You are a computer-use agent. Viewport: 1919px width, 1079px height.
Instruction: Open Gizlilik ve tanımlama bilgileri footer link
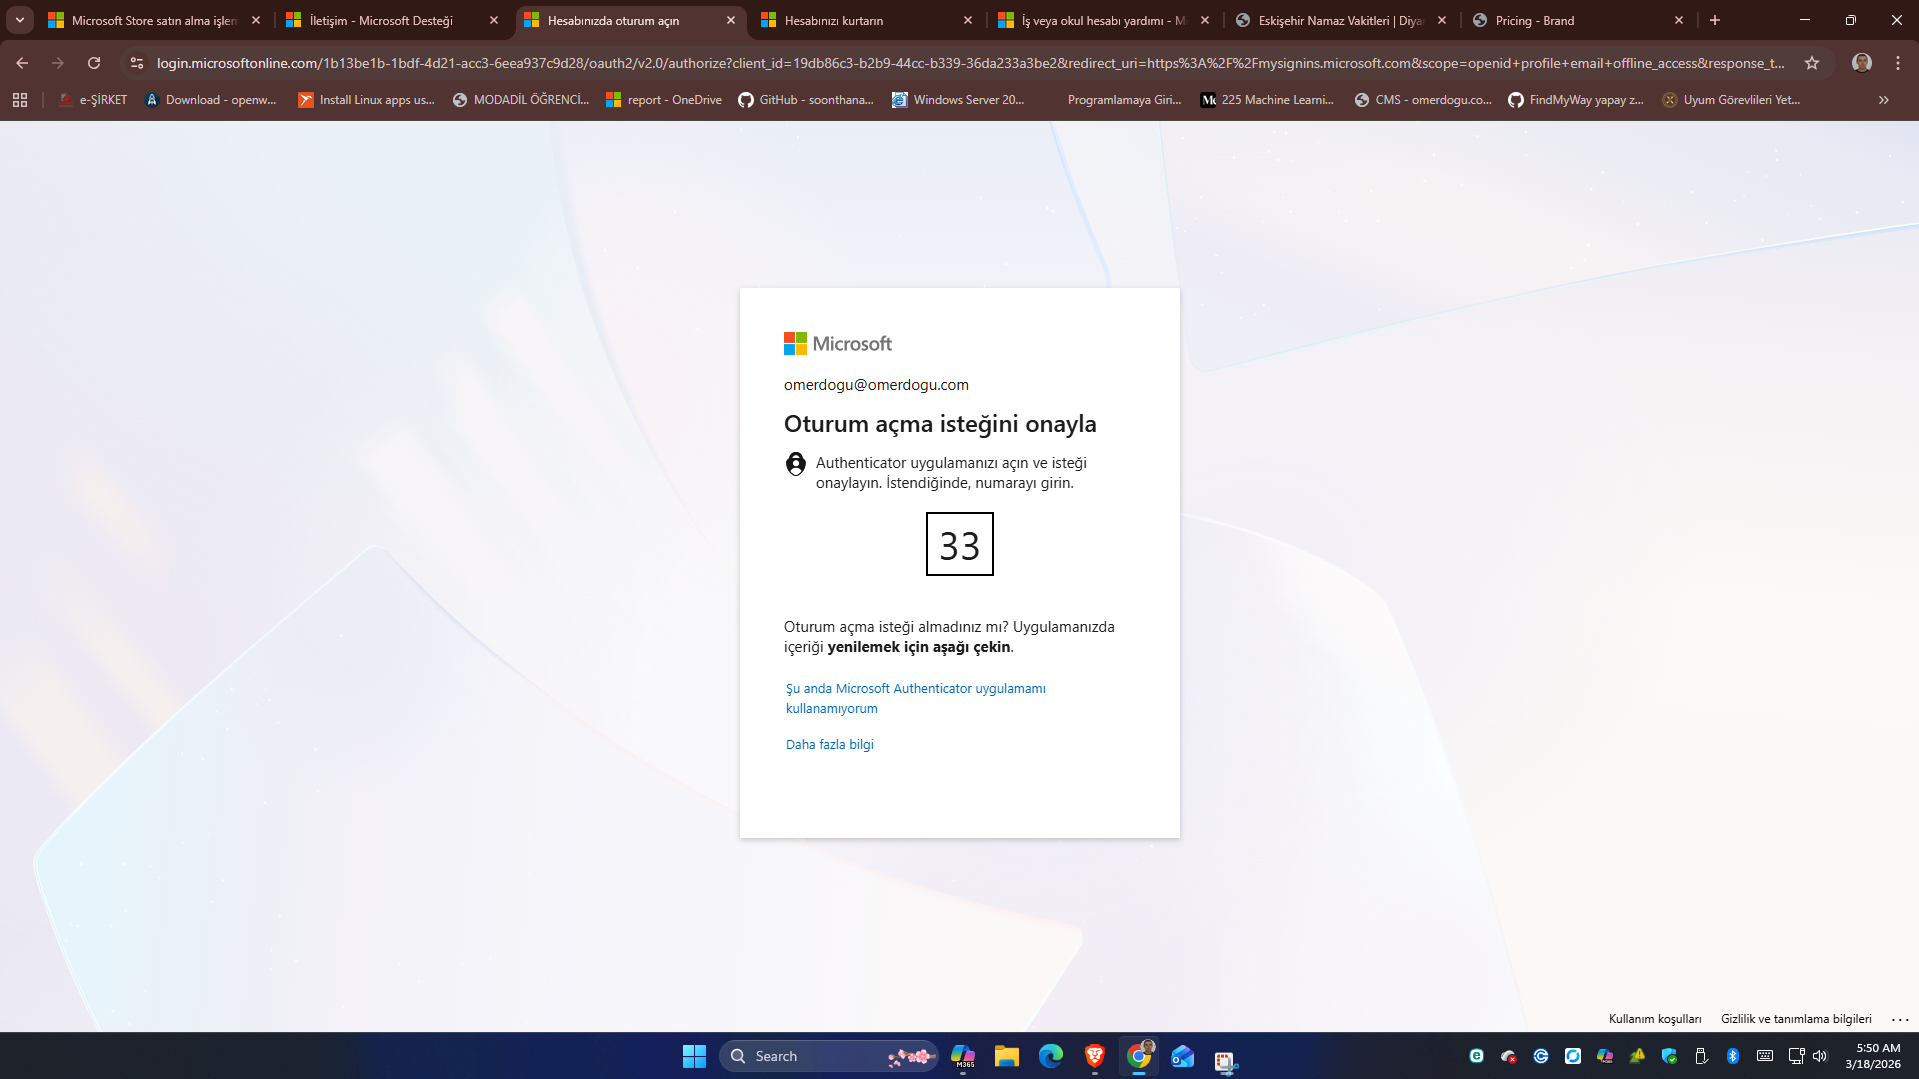click(1796, 1019)
